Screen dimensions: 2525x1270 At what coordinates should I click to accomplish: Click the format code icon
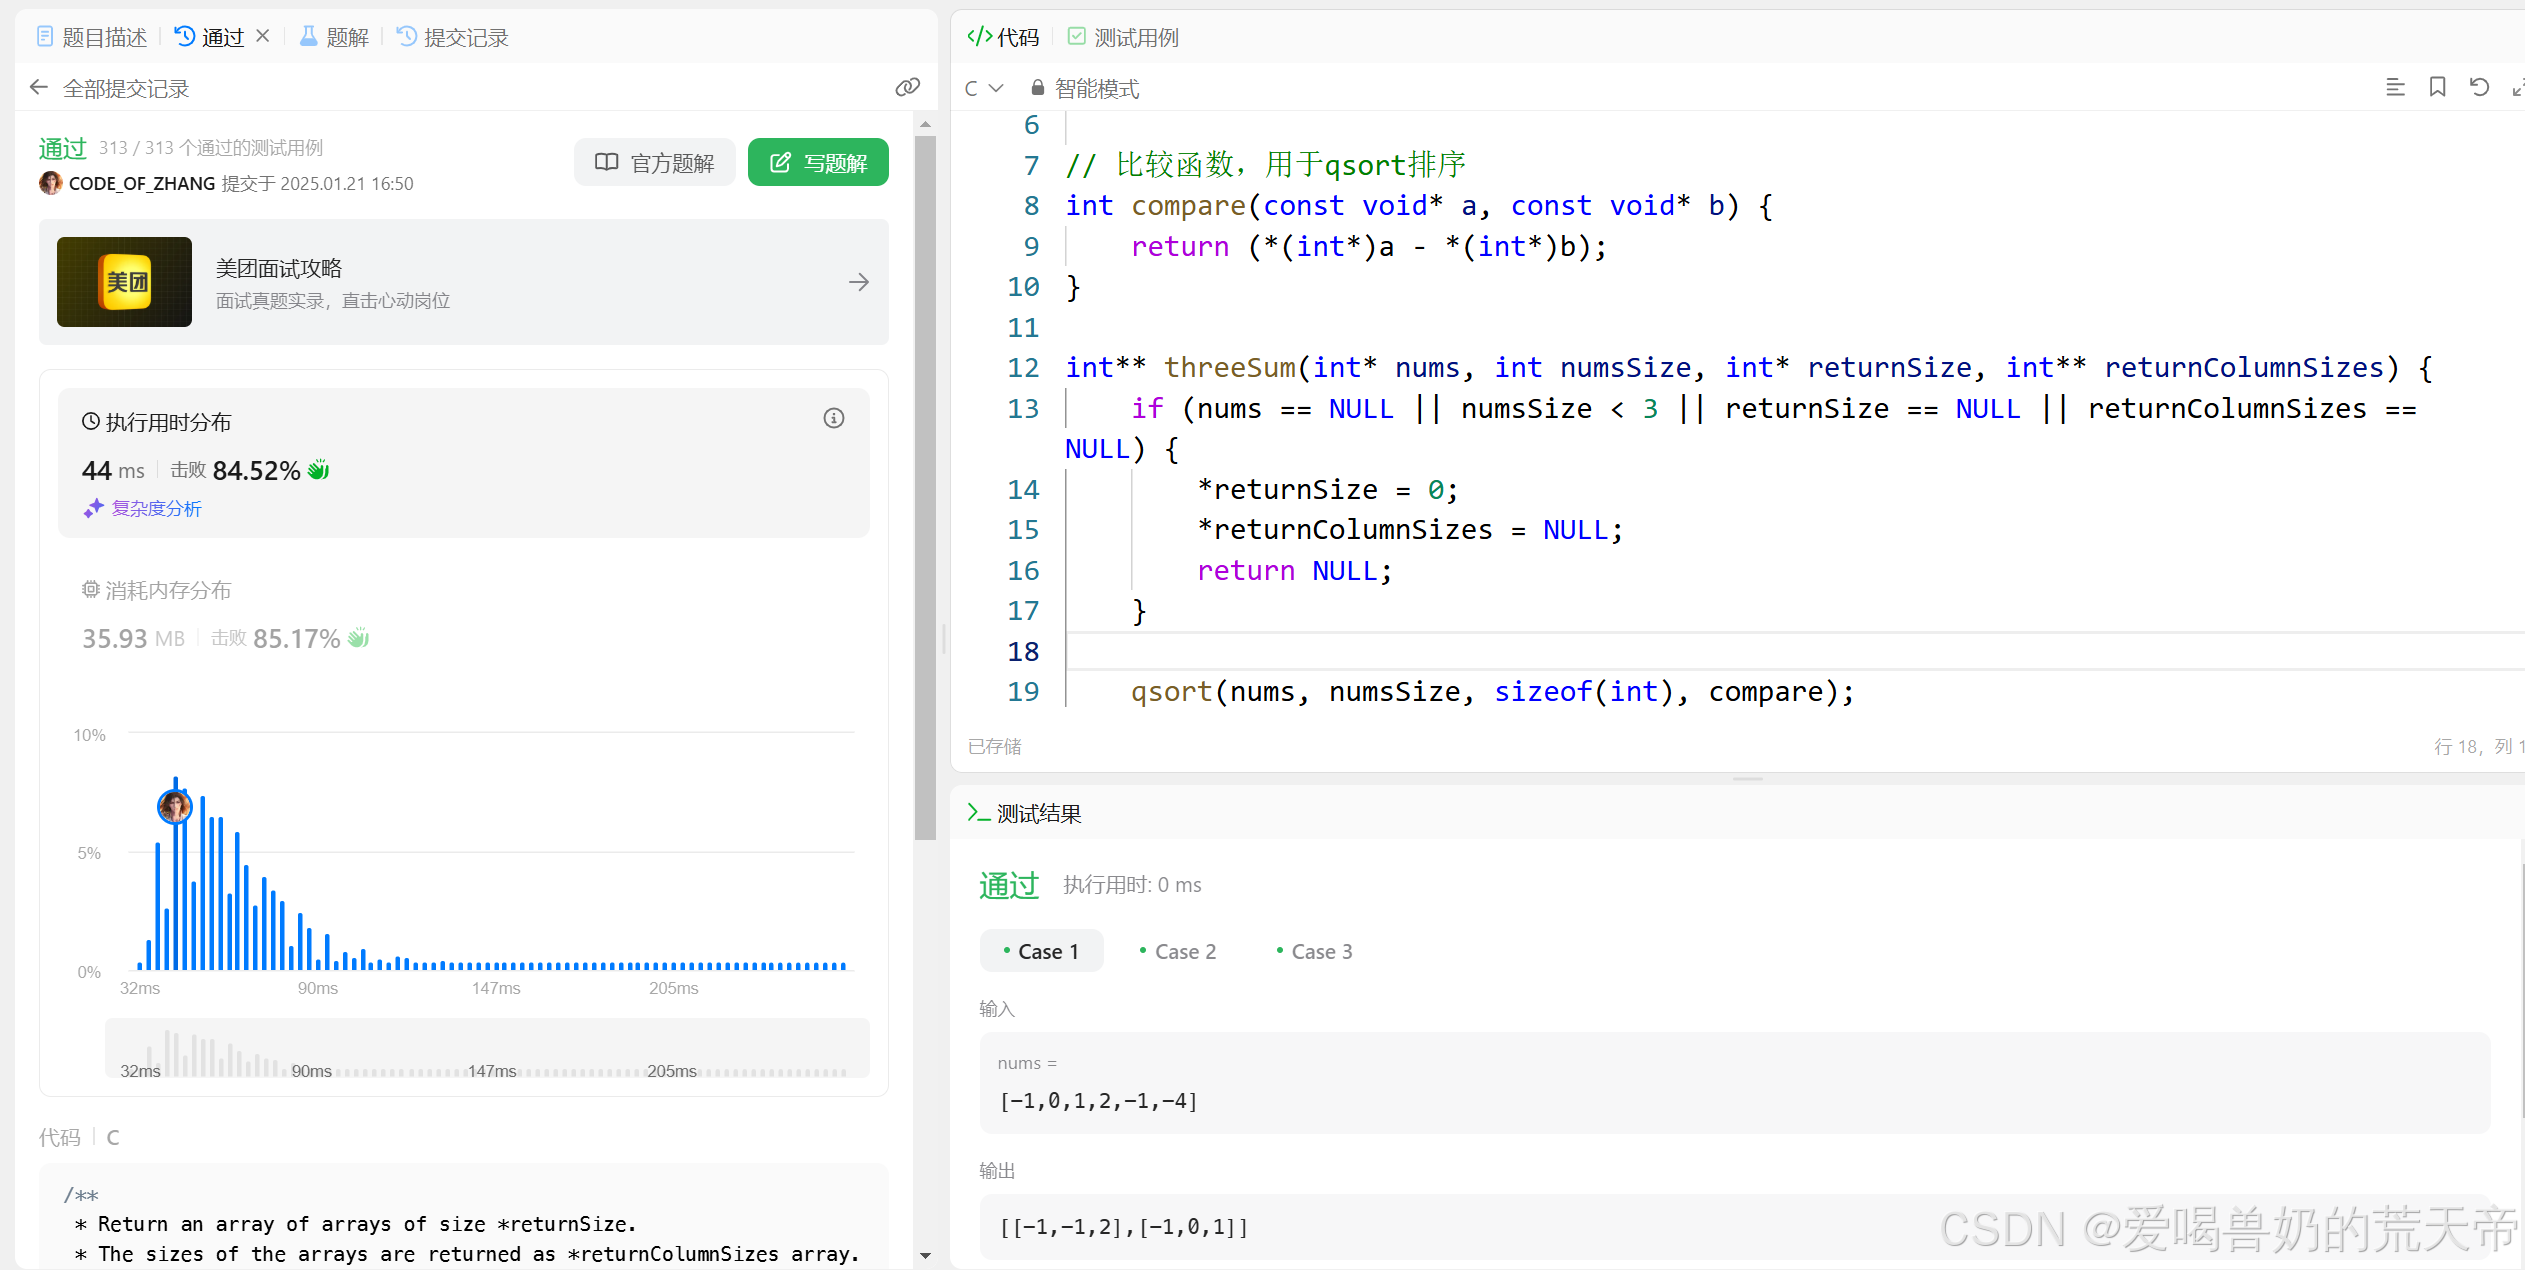tap(2395, 87)
